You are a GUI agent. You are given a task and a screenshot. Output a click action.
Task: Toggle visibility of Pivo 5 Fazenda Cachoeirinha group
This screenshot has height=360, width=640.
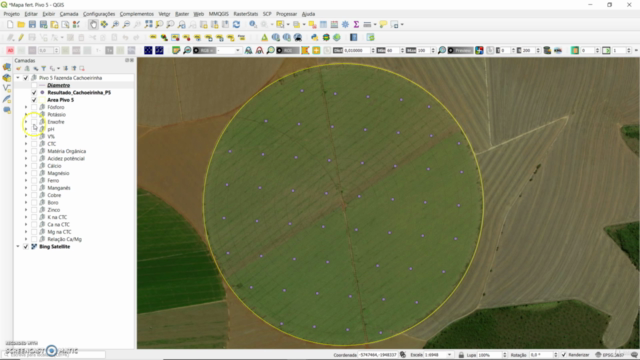[x=26, y=78]
